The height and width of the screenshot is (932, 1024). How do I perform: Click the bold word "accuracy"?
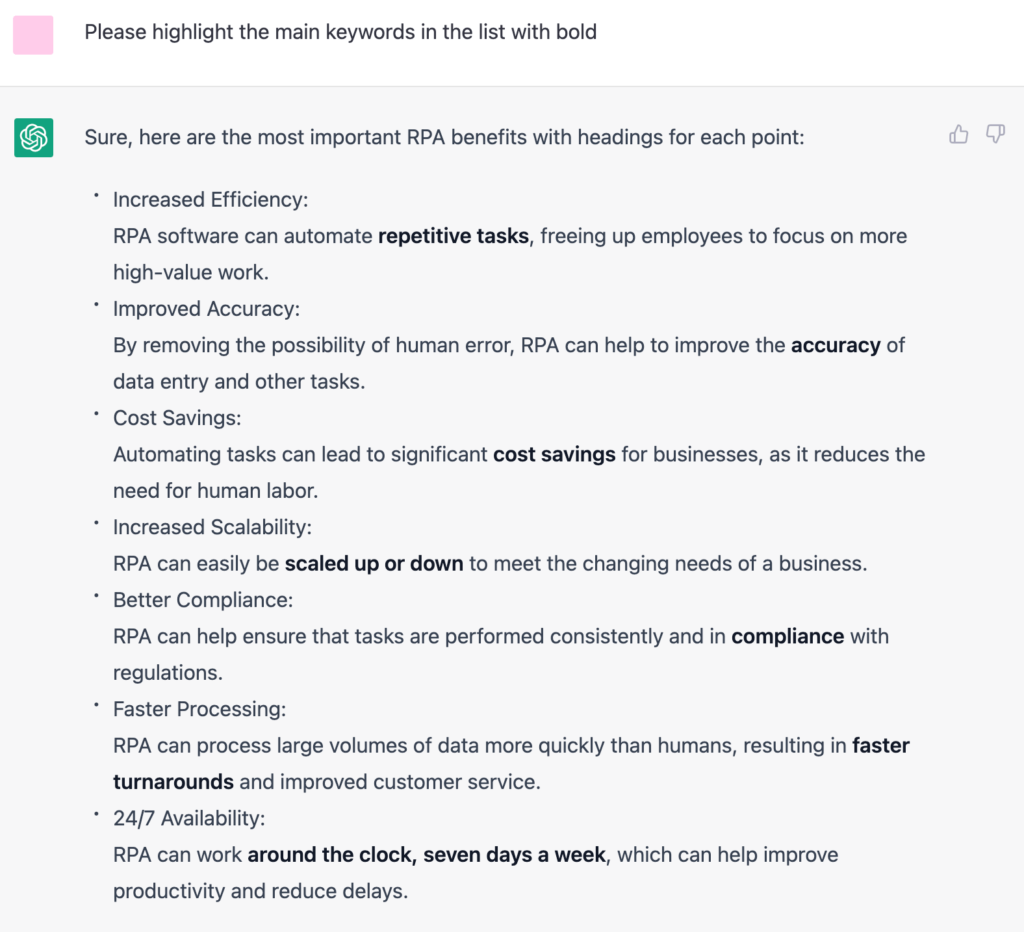[835, 345]
